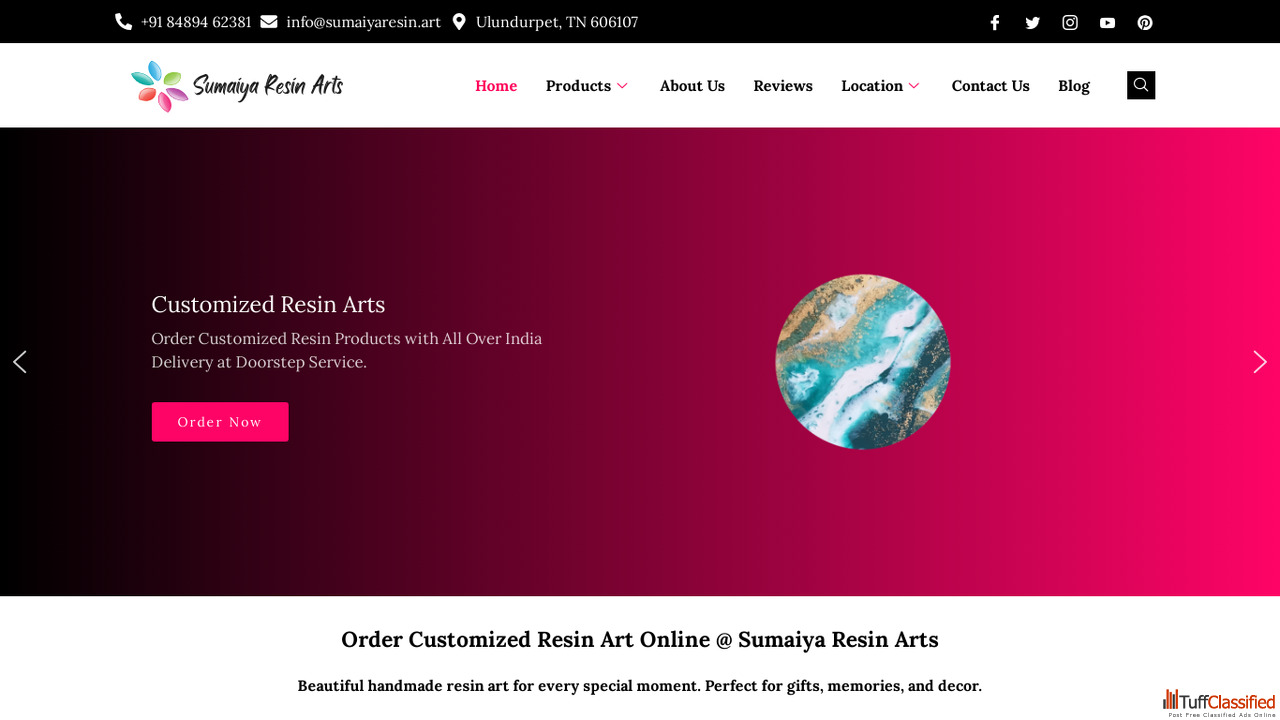
Task: Show the previous slide with left arrow
Action: pos(19,362)
